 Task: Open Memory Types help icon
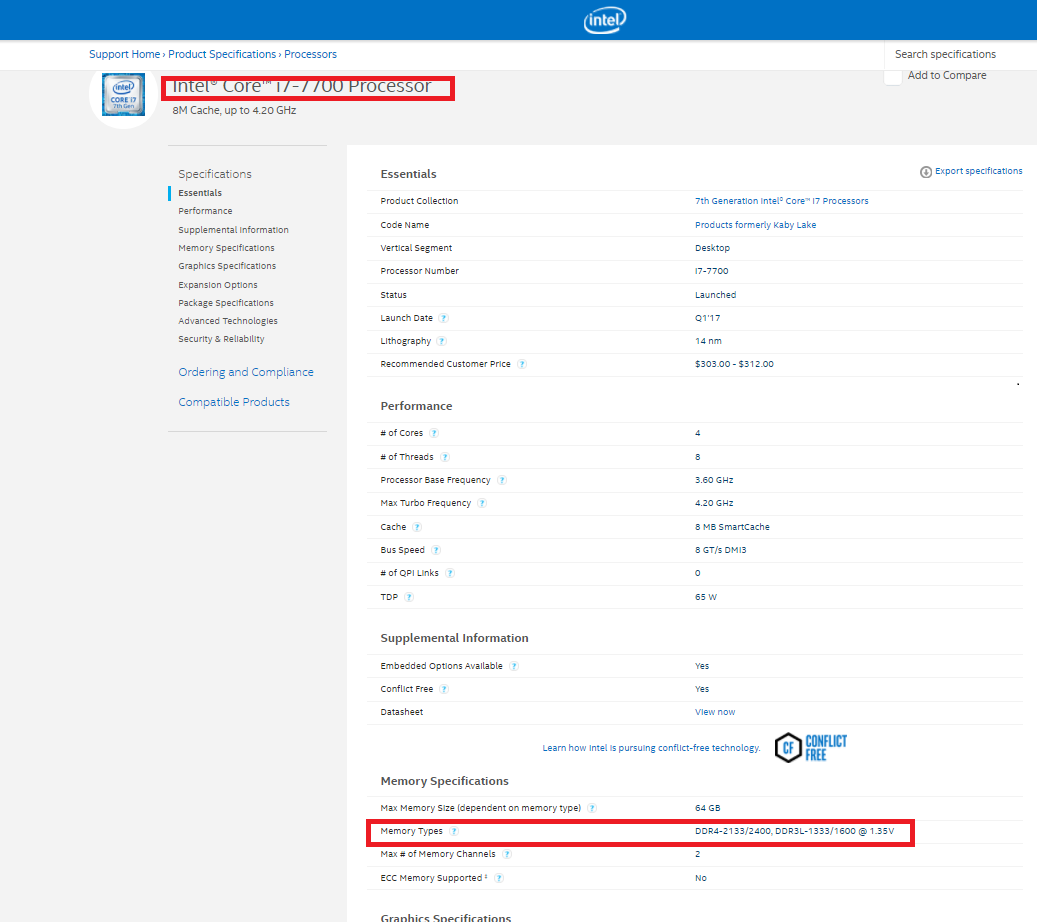coord(454,831)
